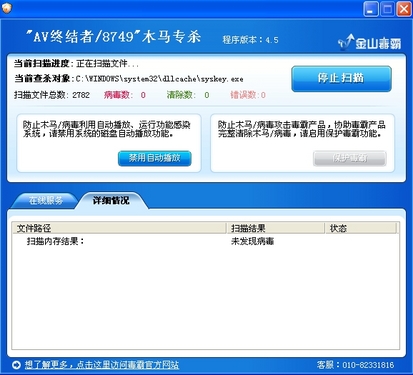Close the trojan killer window
The height and width of the screenshot is (375, 413).
click(404, 8)
